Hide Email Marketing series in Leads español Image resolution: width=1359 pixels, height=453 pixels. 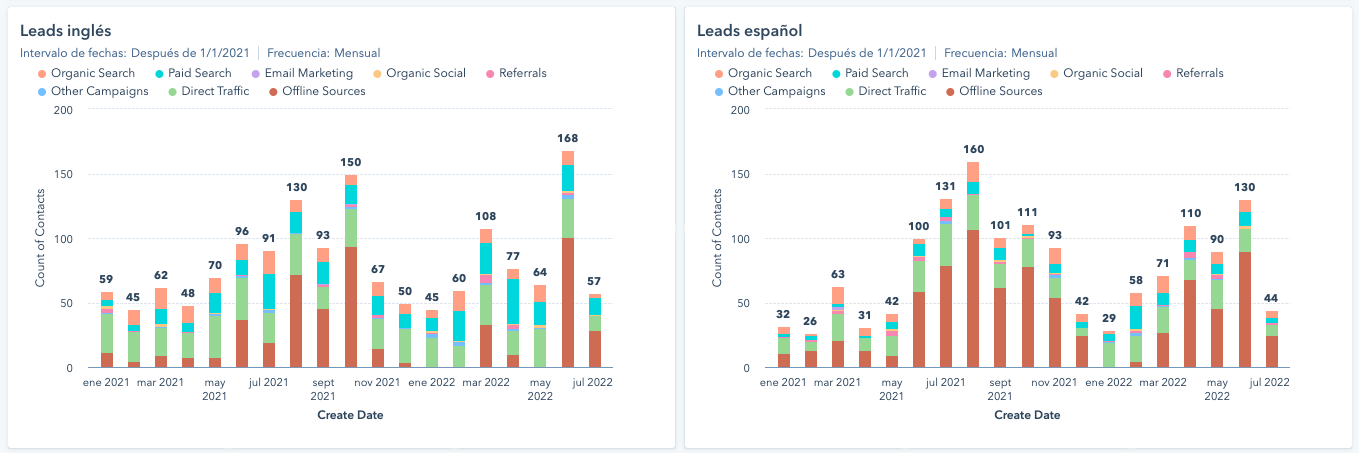coord(985,73)
